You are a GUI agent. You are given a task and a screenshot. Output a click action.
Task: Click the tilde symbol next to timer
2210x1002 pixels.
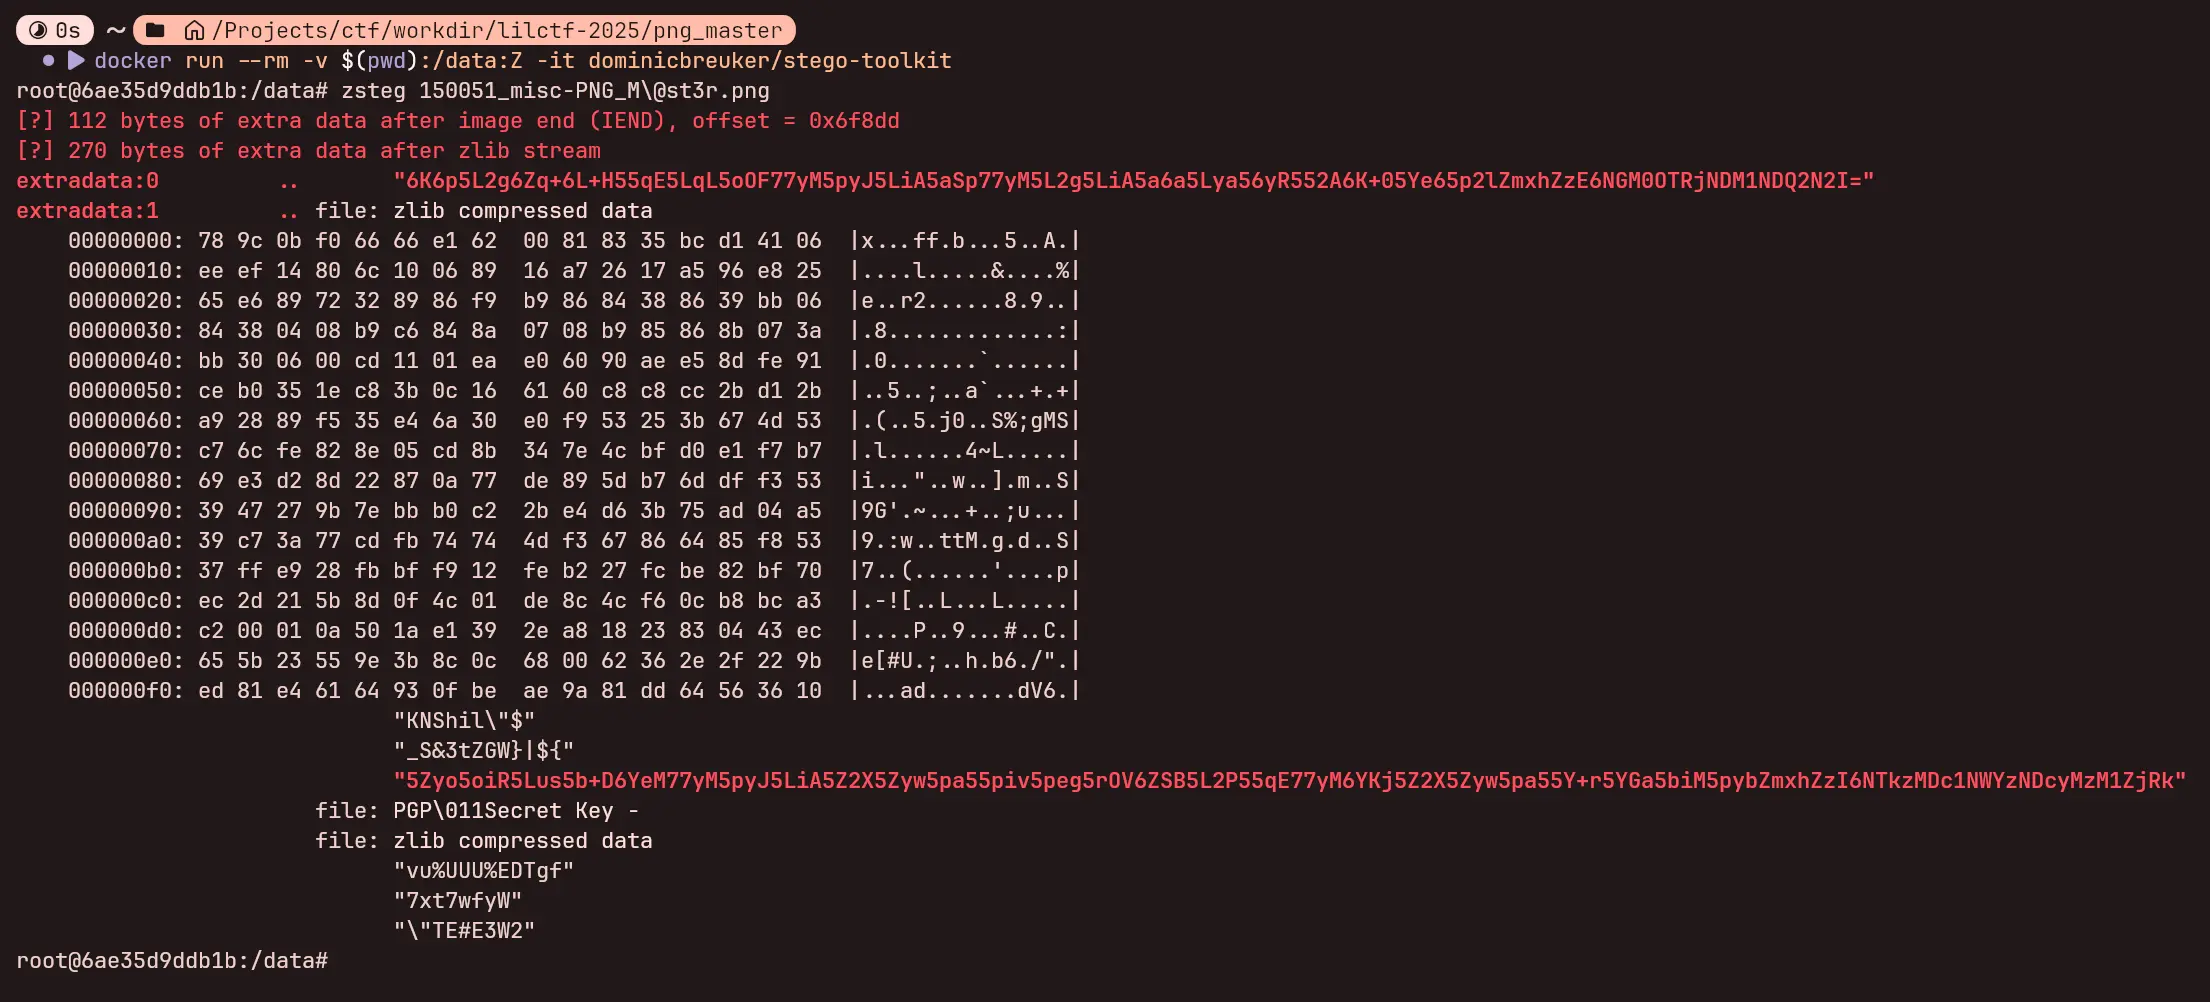tap(116, 30)
